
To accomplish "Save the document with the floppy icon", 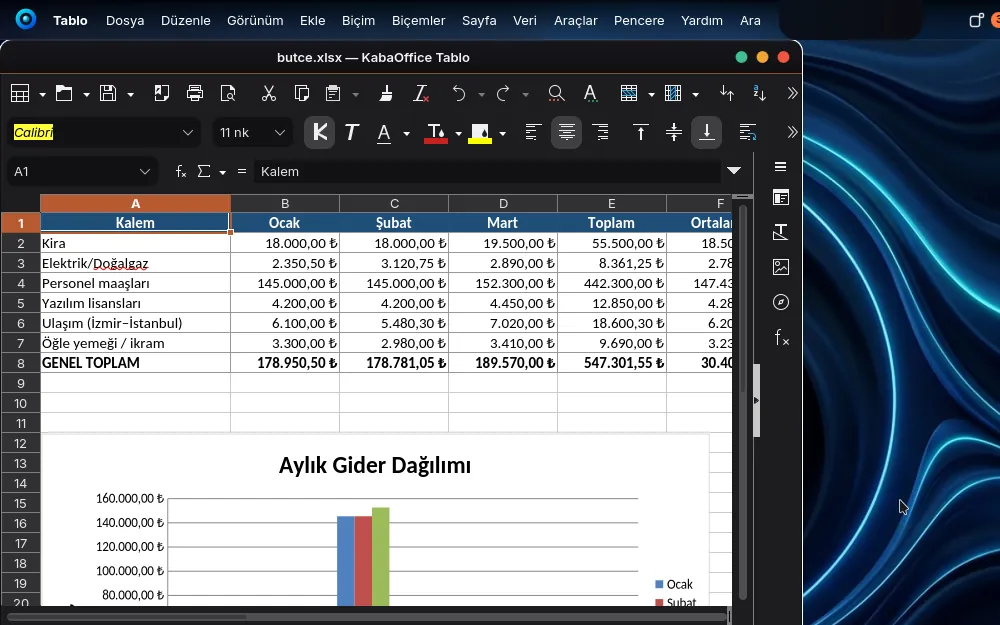I will [x=108, y=93].
